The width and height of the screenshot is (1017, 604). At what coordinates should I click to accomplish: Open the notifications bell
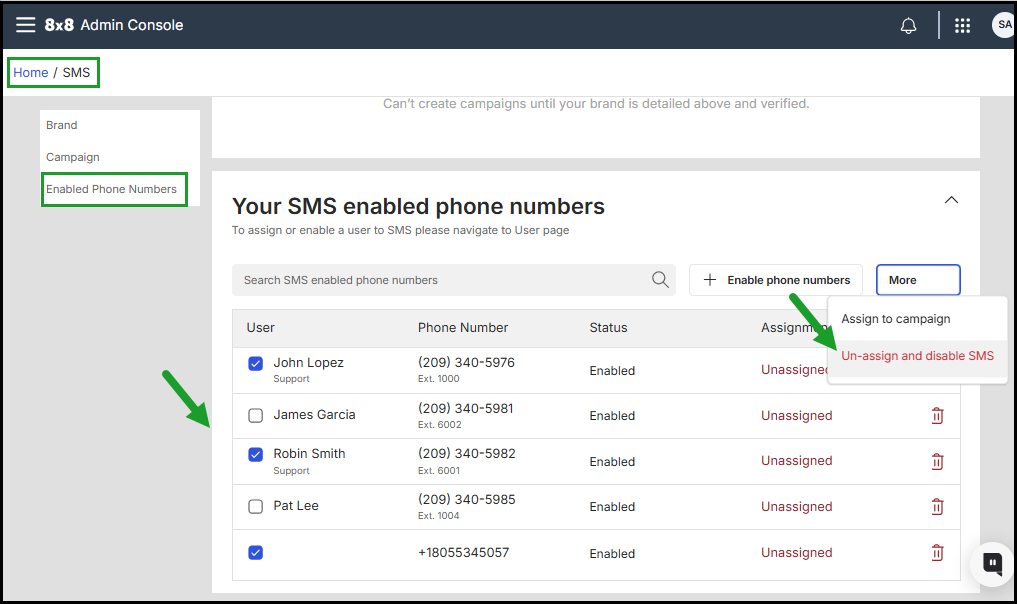click(x=908, y=26)
